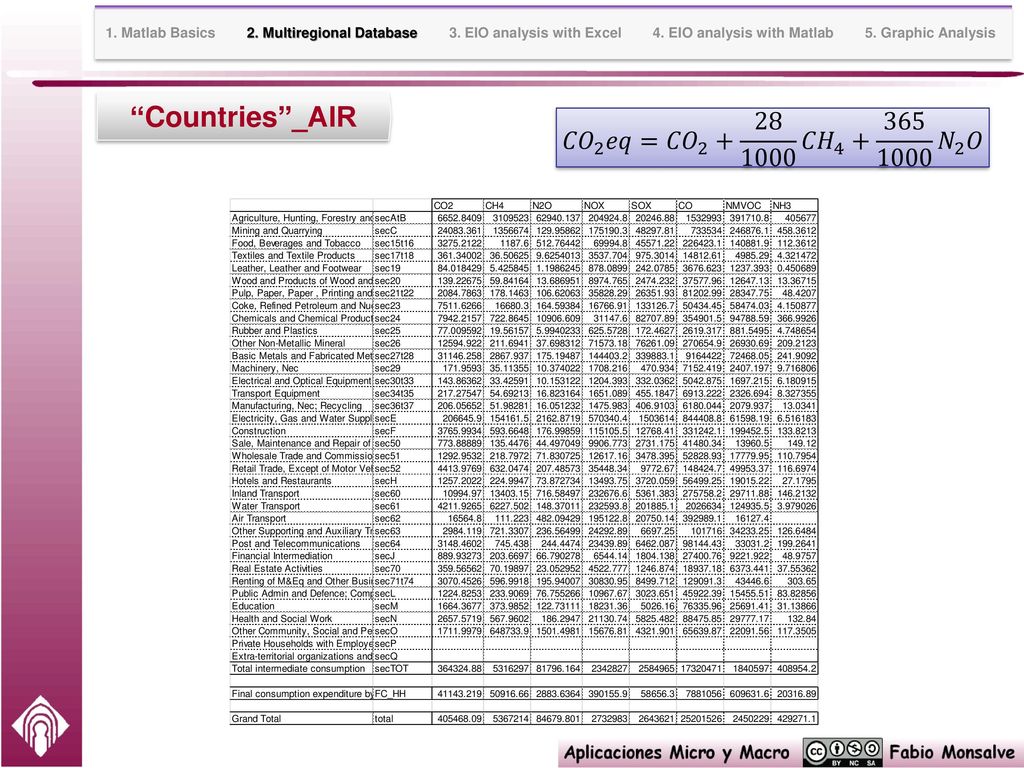This screenshot has height=768, width=1024.
Task: Click the 'sec27t28' sector code cell
Action: click(x=402, y=356)
